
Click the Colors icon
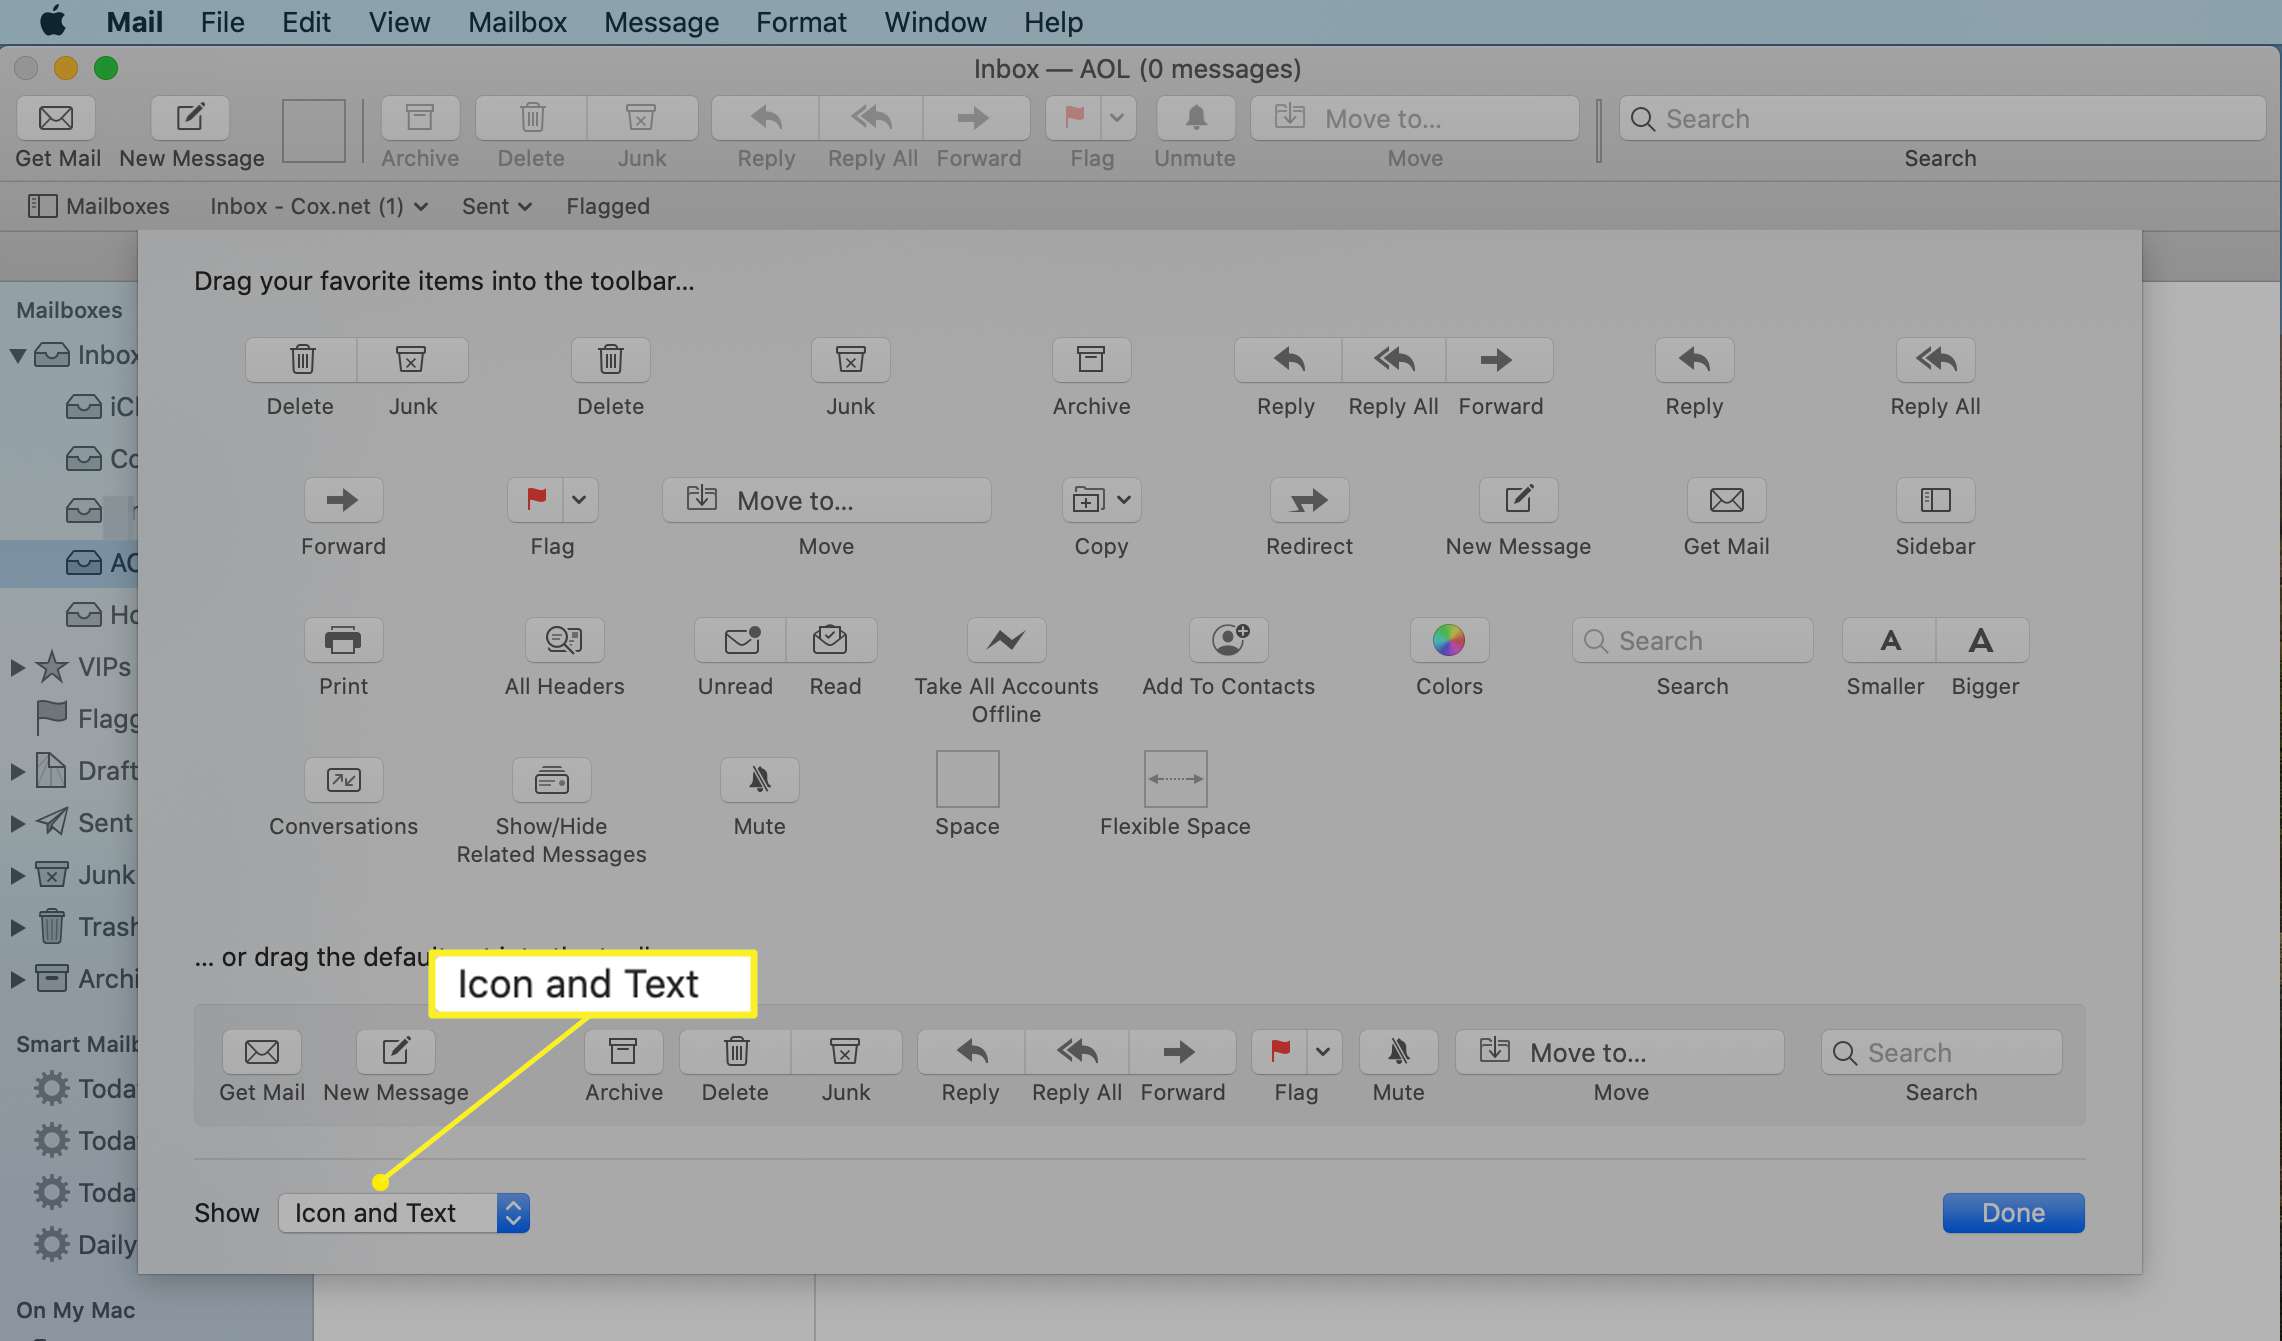pos(1447,640)
